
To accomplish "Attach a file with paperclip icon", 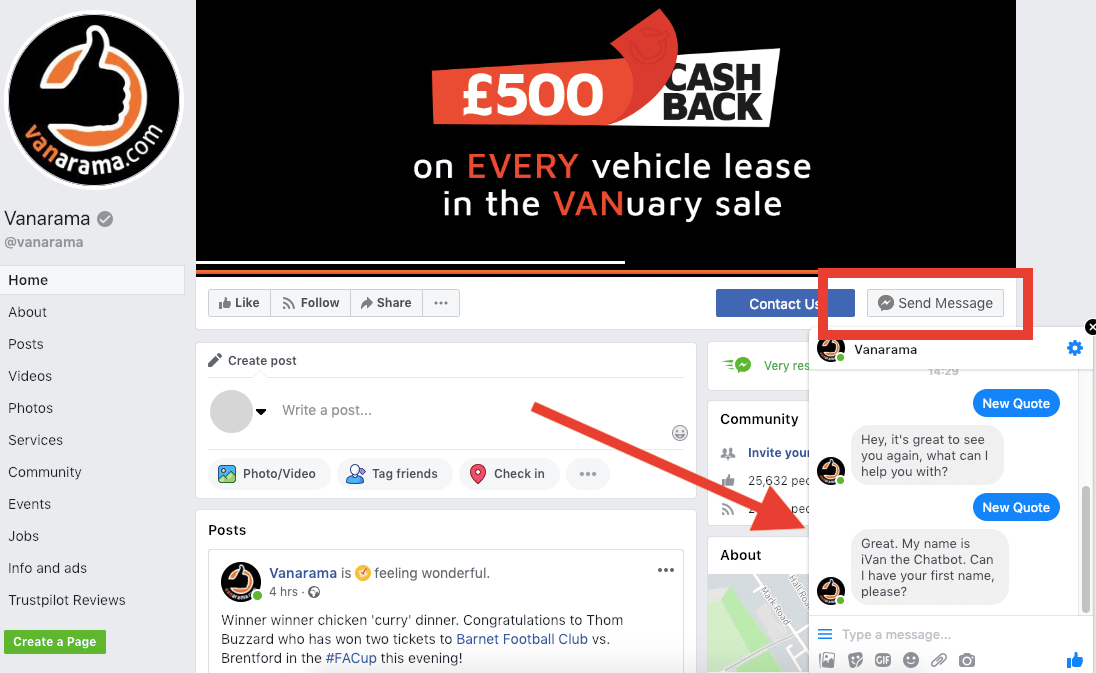I will pos(939,660).
